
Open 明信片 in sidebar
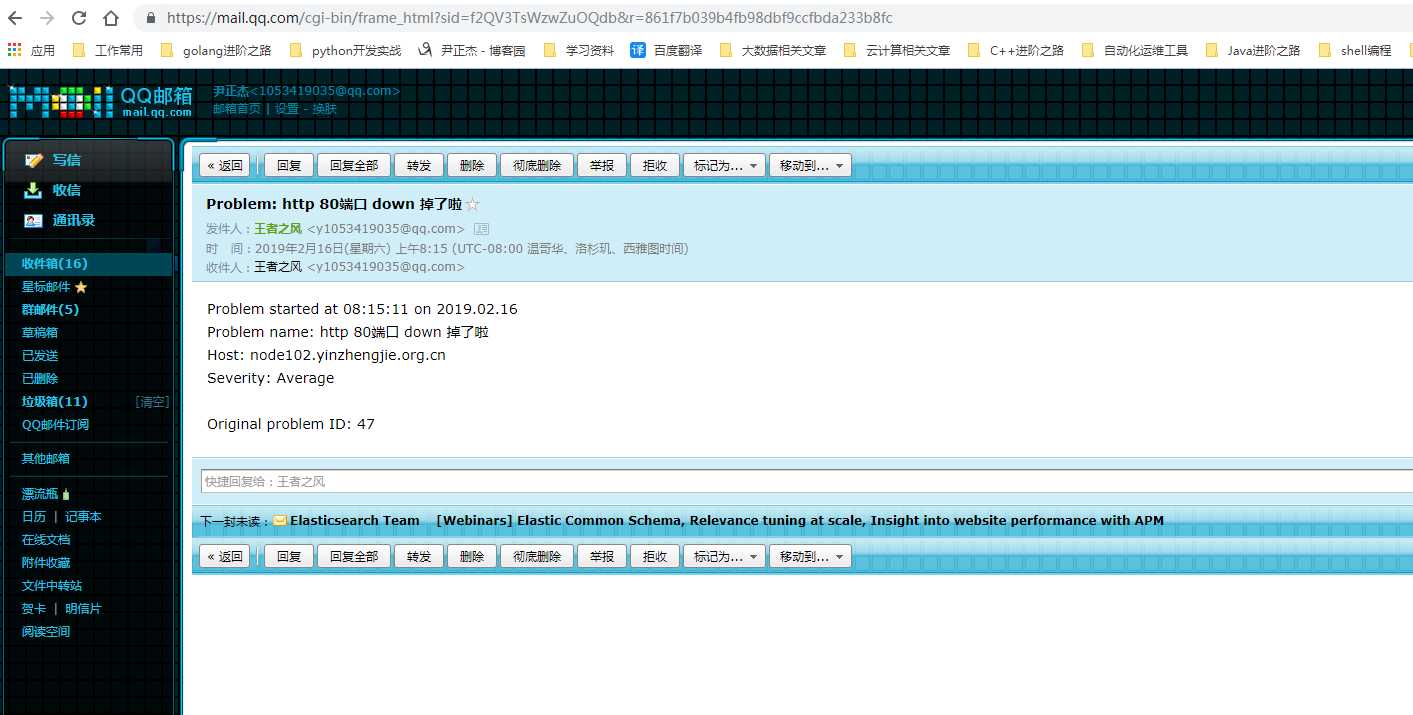pos(83,609)
